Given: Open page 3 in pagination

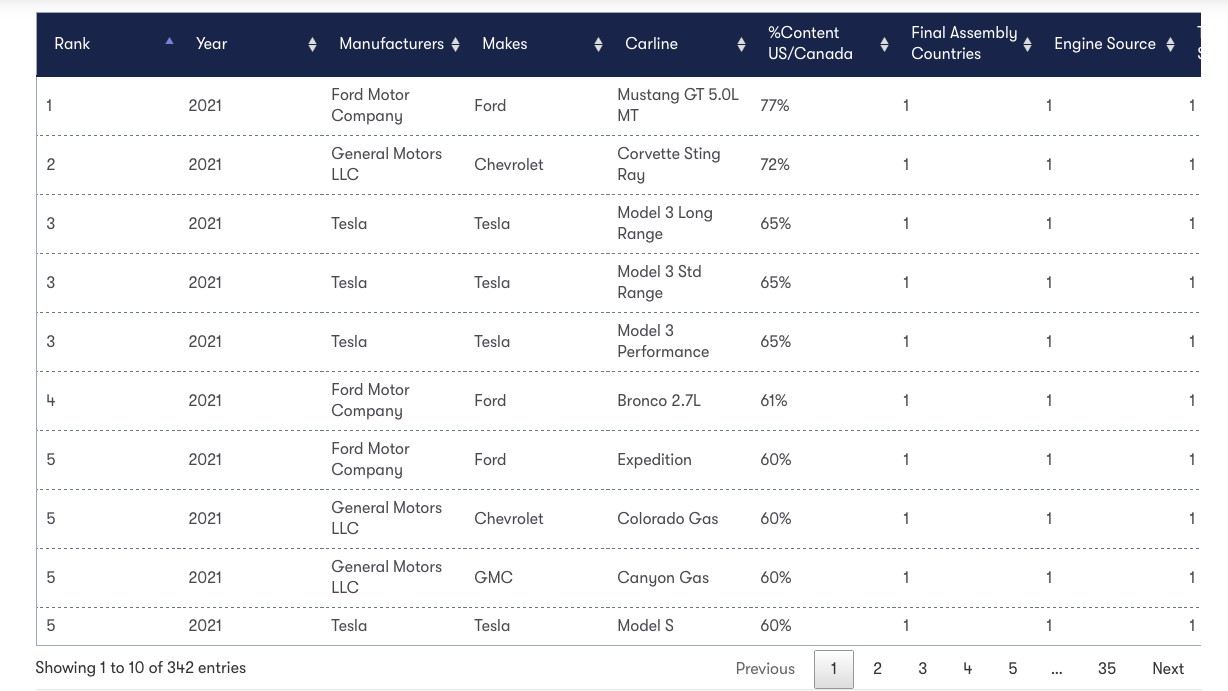Looking at the screenshot, I should click(x=922, y=669).
